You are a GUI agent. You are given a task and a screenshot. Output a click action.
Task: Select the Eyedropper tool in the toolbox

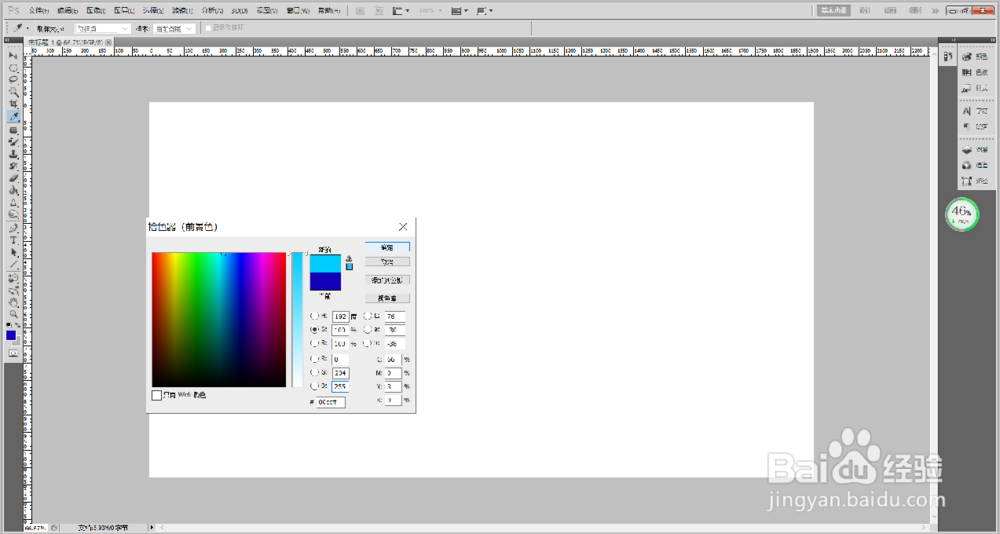coord(13,117)
